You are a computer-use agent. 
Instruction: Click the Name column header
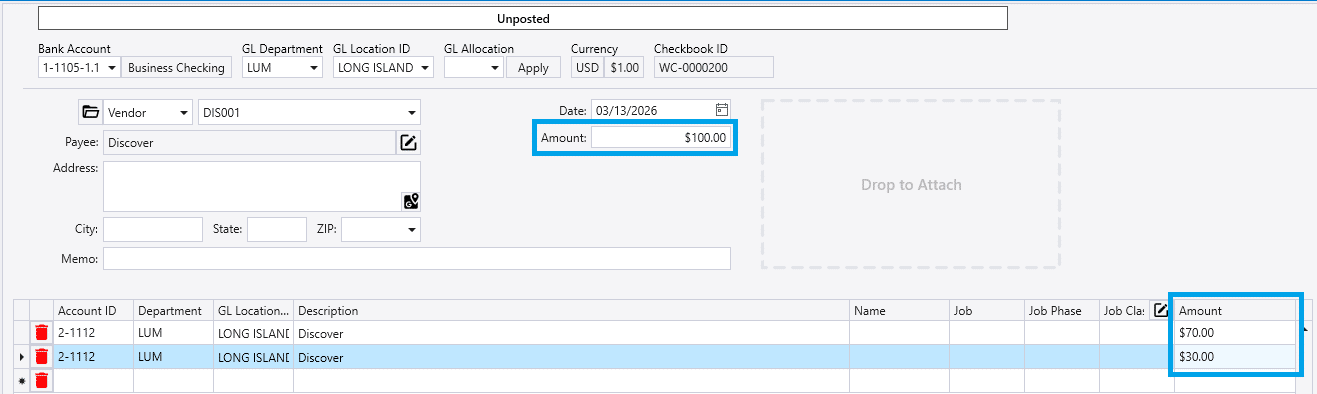click(x=899, y=310)
